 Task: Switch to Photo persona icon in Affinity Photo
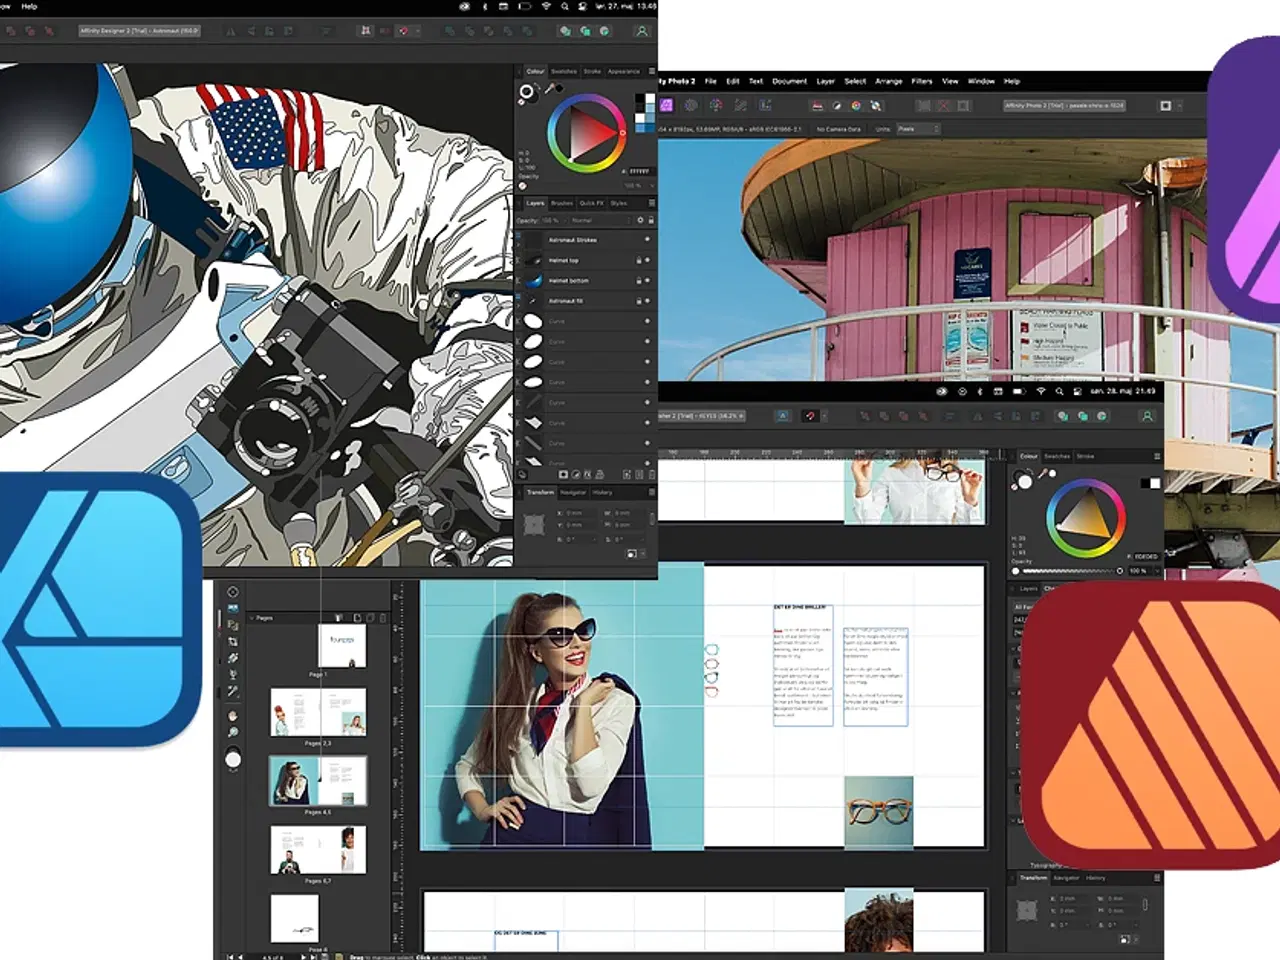coord(666,105)
